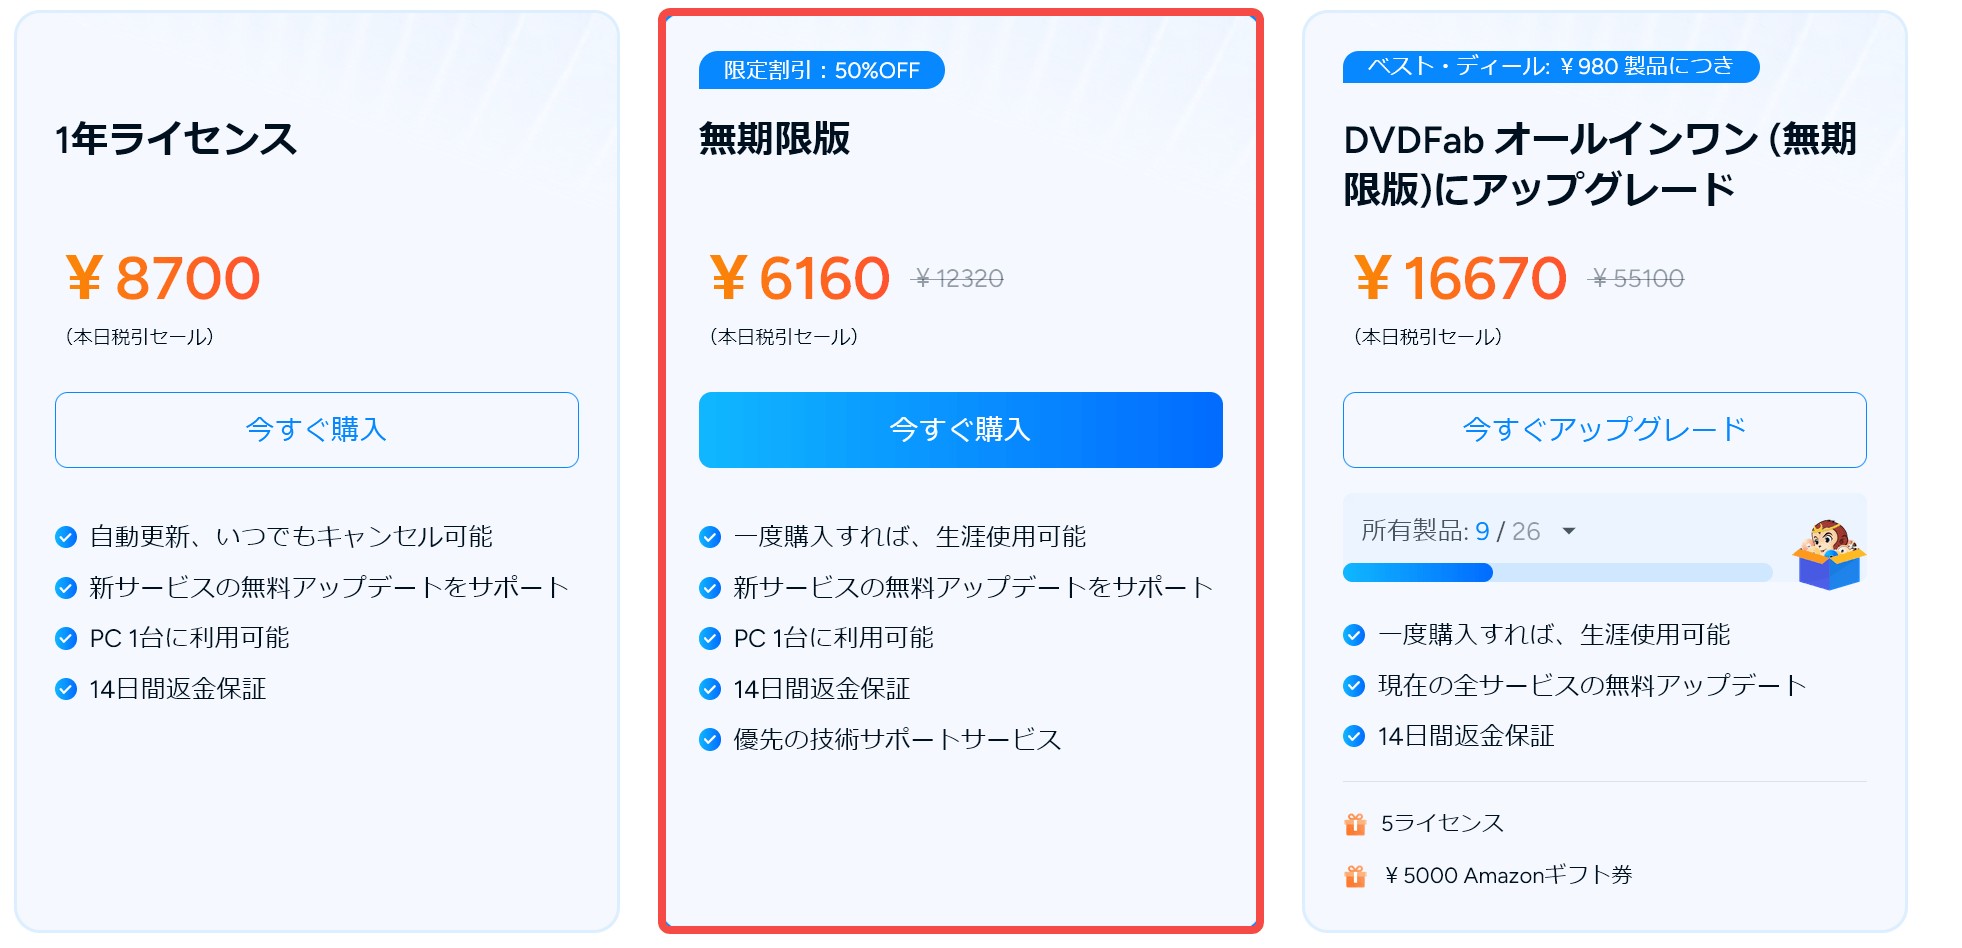Expand the 所有製品 9/26 dropdown arrow
This screenshot has height=948, width=1962.
[x=1569, y=531]
